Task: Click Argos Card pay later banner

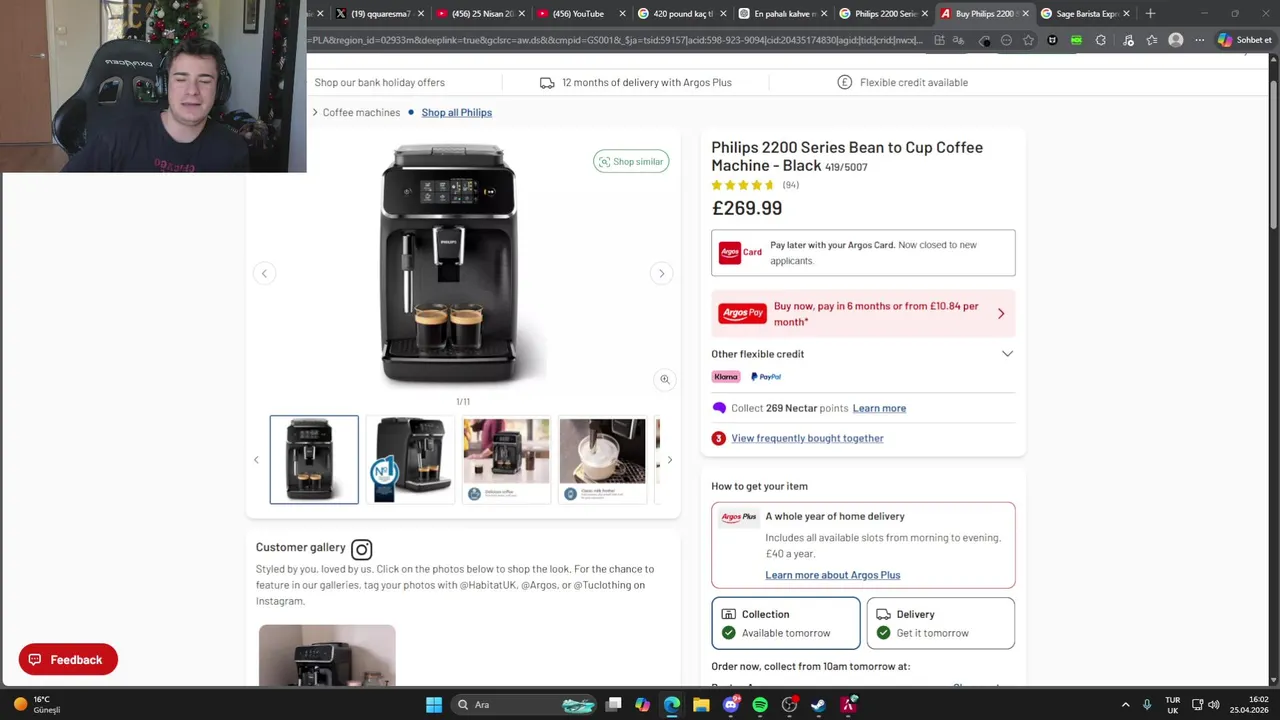Action: [x=863, y=253]
